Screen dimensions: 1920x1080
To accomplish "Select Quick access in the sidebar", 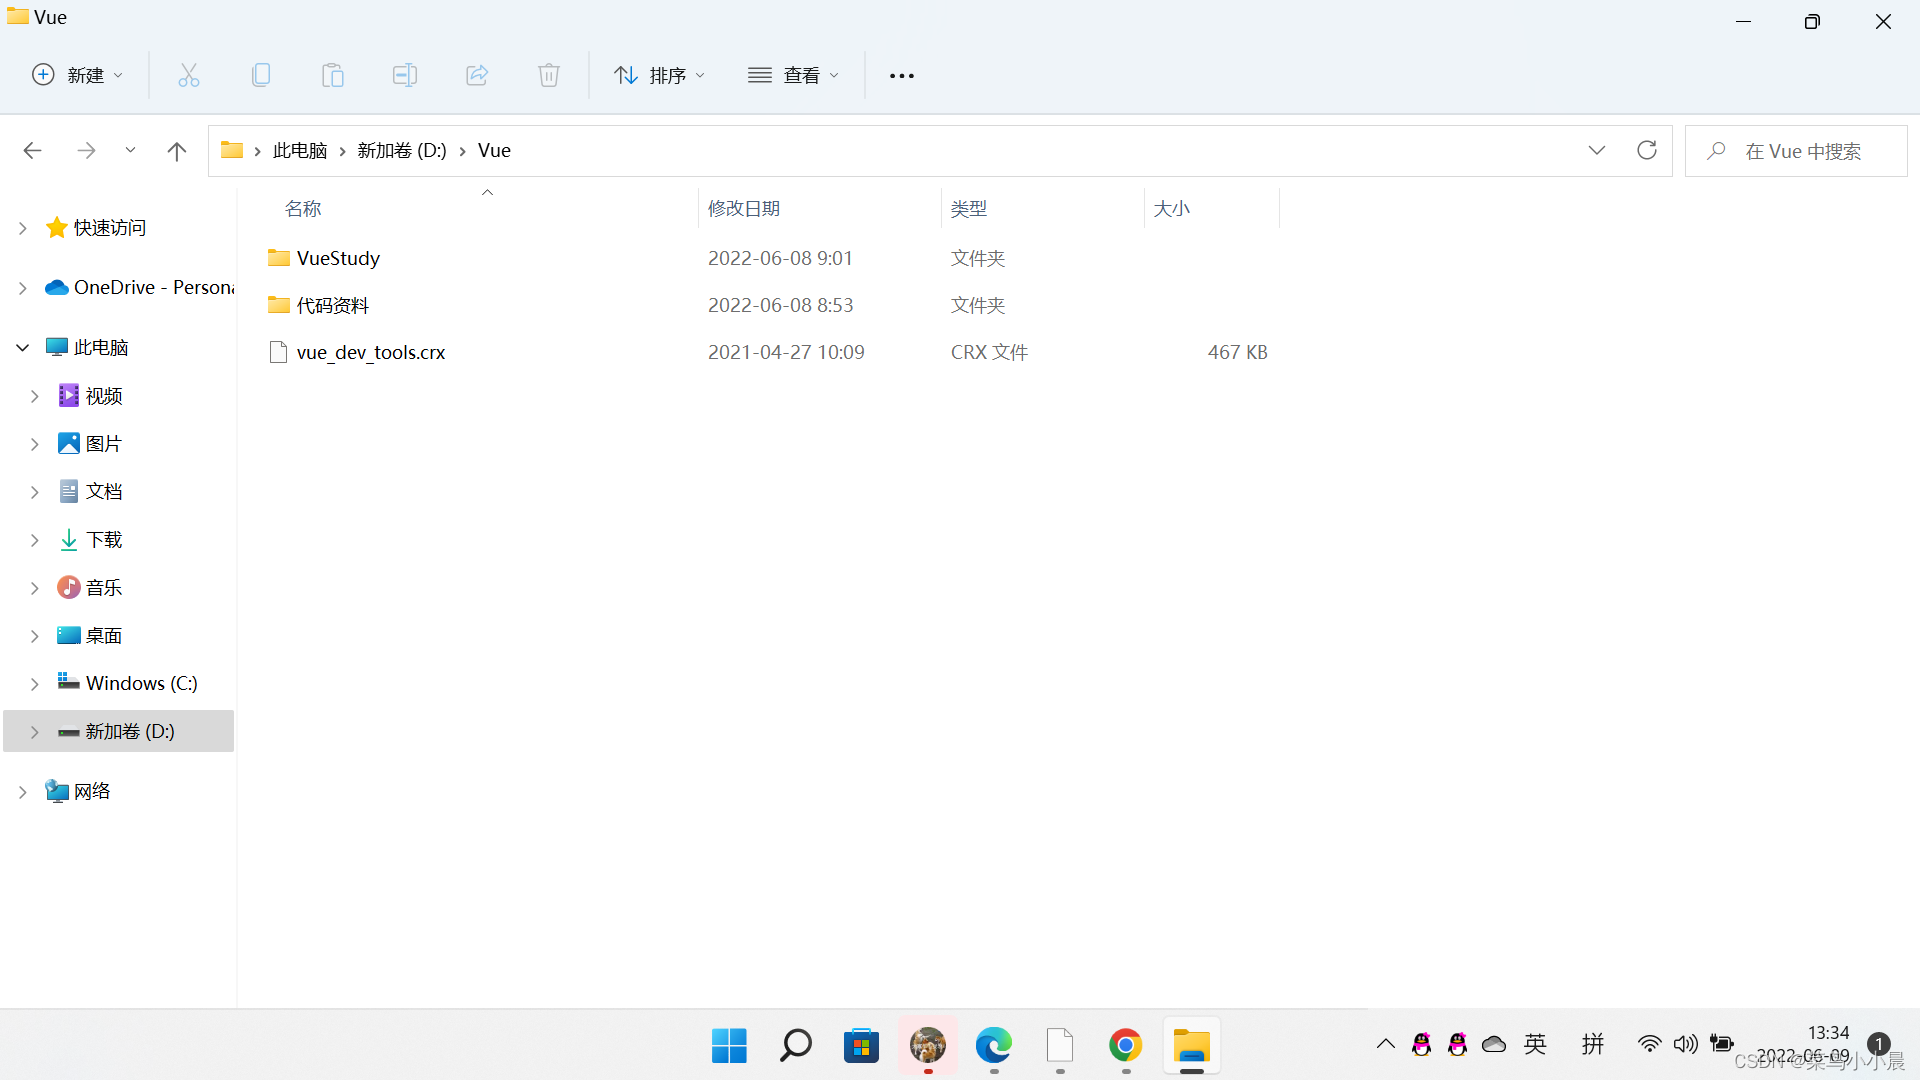I will point(110,228).
